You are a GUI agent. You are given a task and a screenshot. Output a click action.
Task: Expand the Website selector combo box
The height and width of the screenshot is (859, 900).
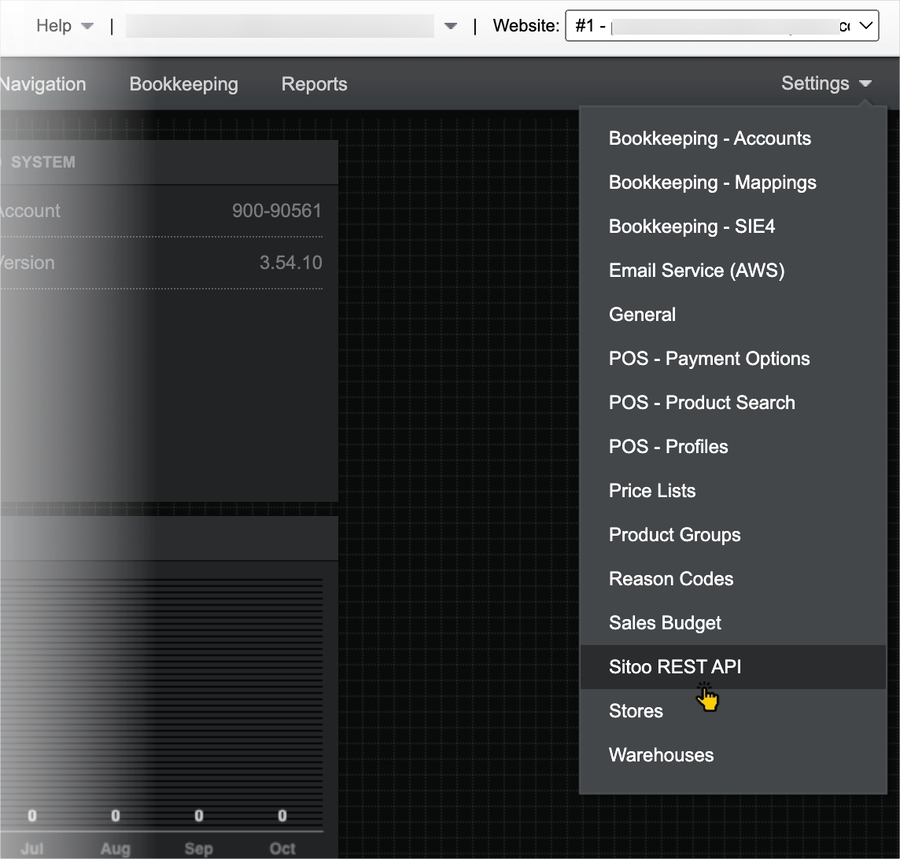tap(721, 26)
